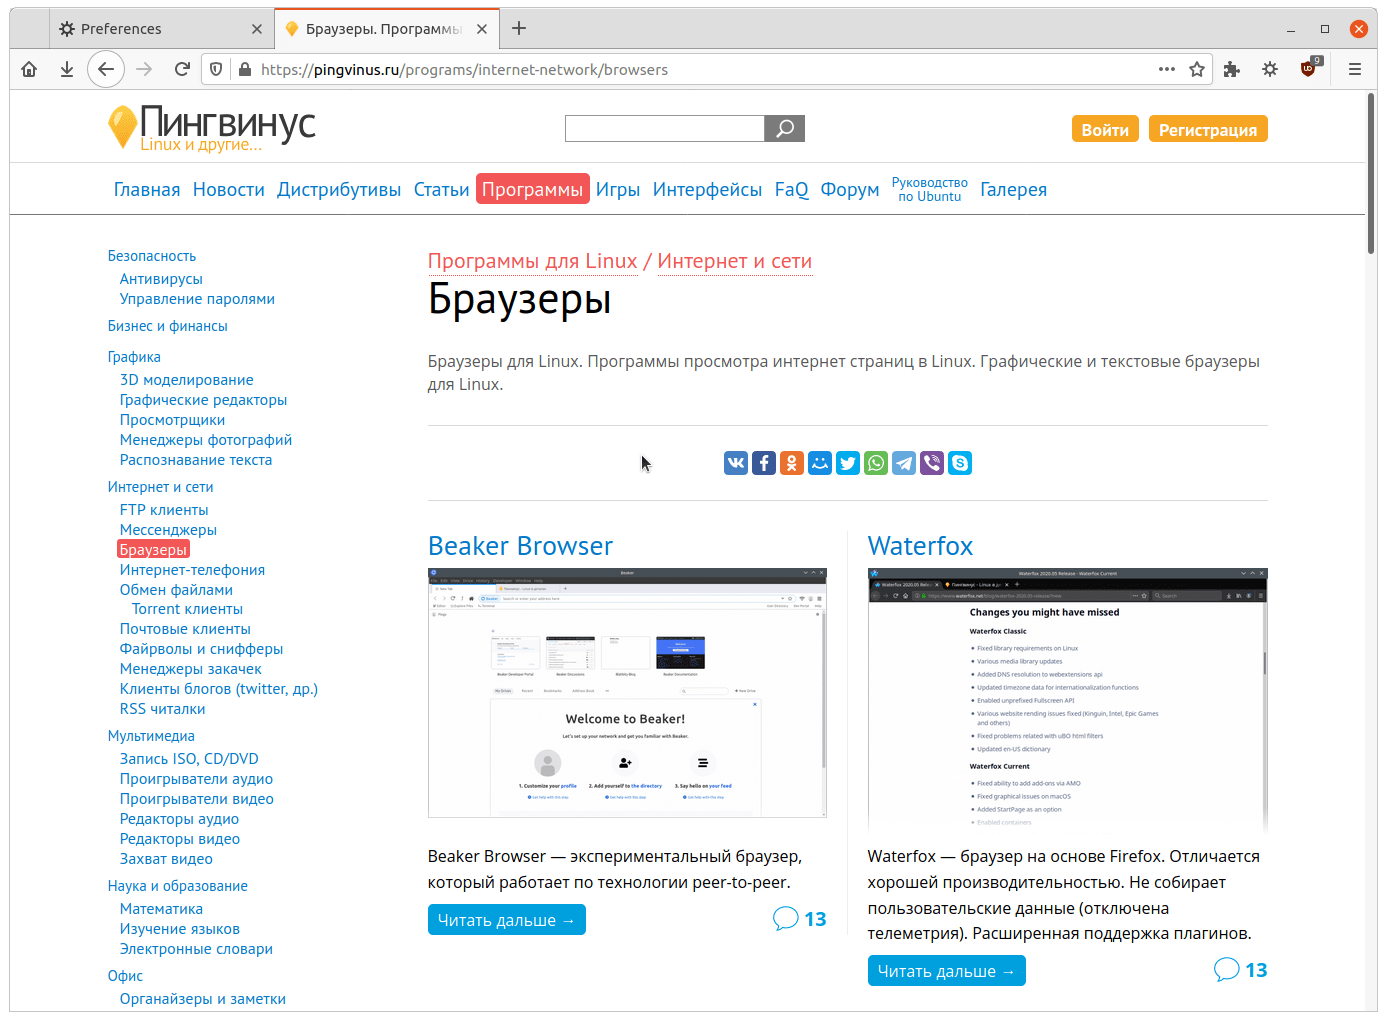This screenshot has height=1021, width=1387.
Task: Open the Waterfox screenshot thumbnail
Action: click(1067, 699)
